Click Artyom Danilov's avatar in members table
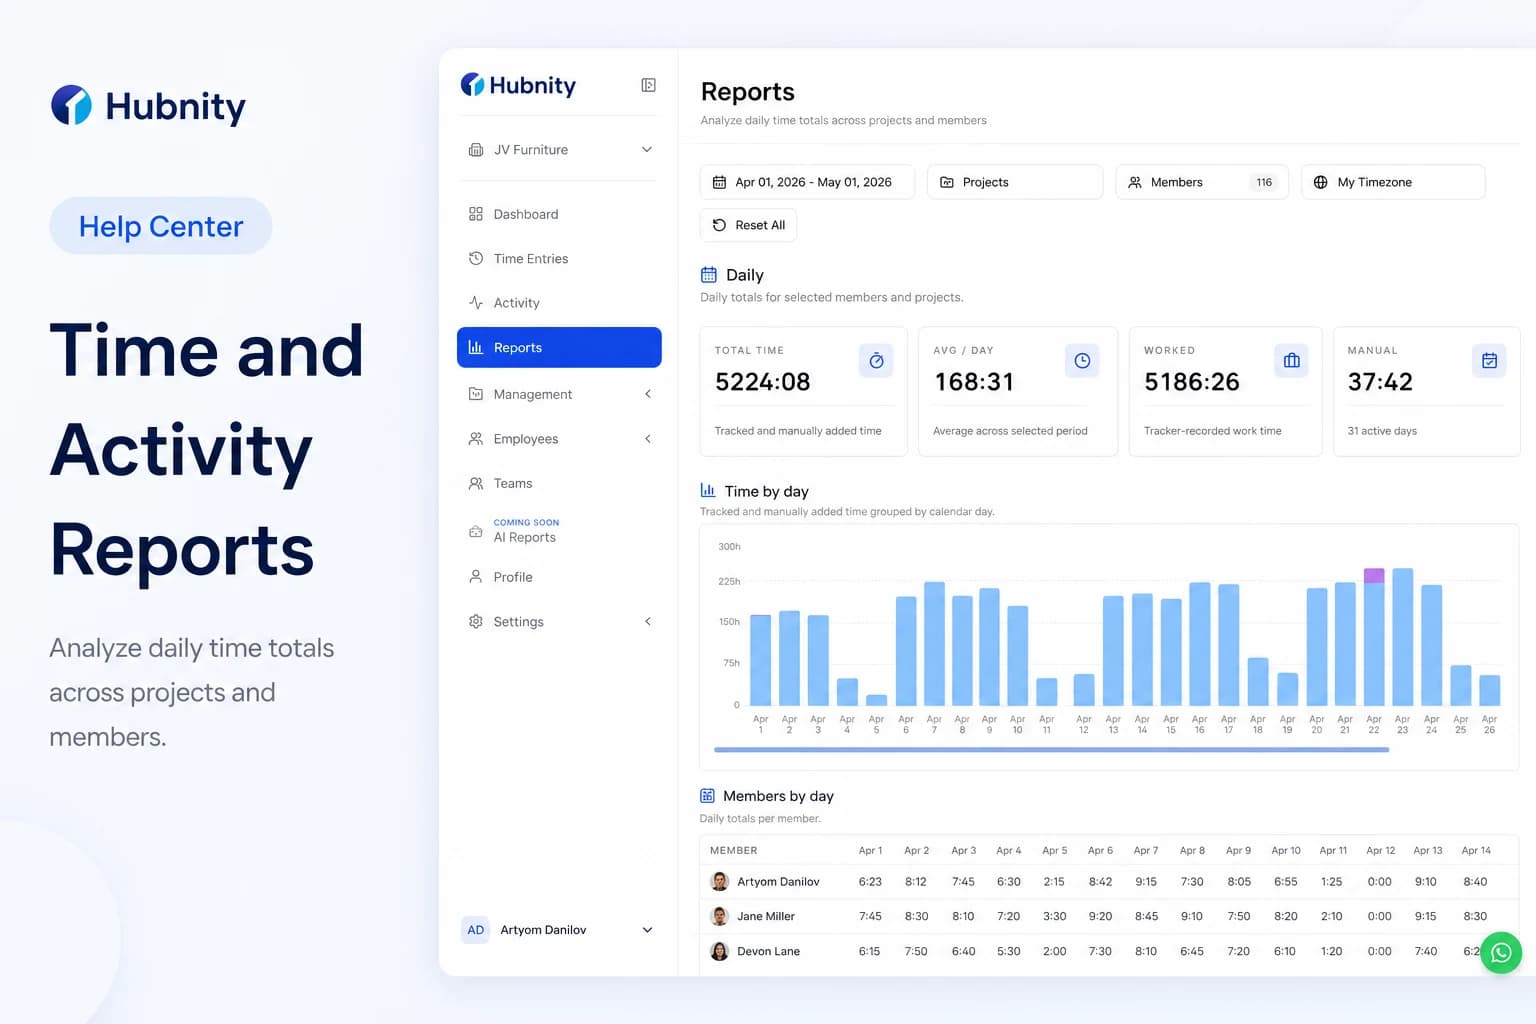 tap(719, 881)
